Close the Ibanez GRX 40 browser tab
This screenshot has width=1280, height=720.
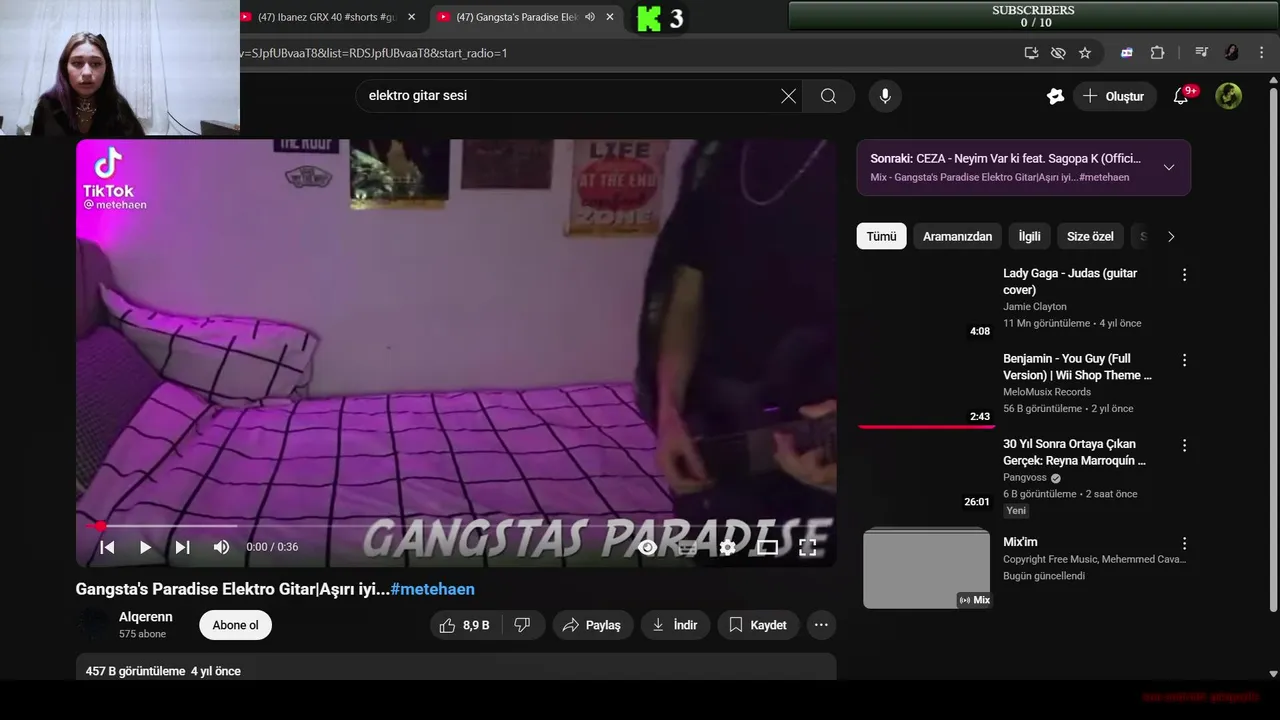pos(411,17)
